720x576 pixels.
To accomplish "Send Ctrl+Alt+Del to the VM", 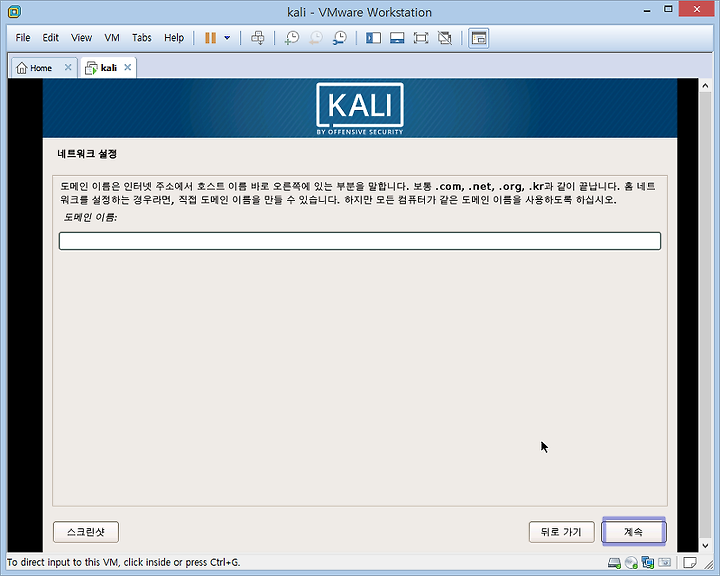I will coord(258,38).
